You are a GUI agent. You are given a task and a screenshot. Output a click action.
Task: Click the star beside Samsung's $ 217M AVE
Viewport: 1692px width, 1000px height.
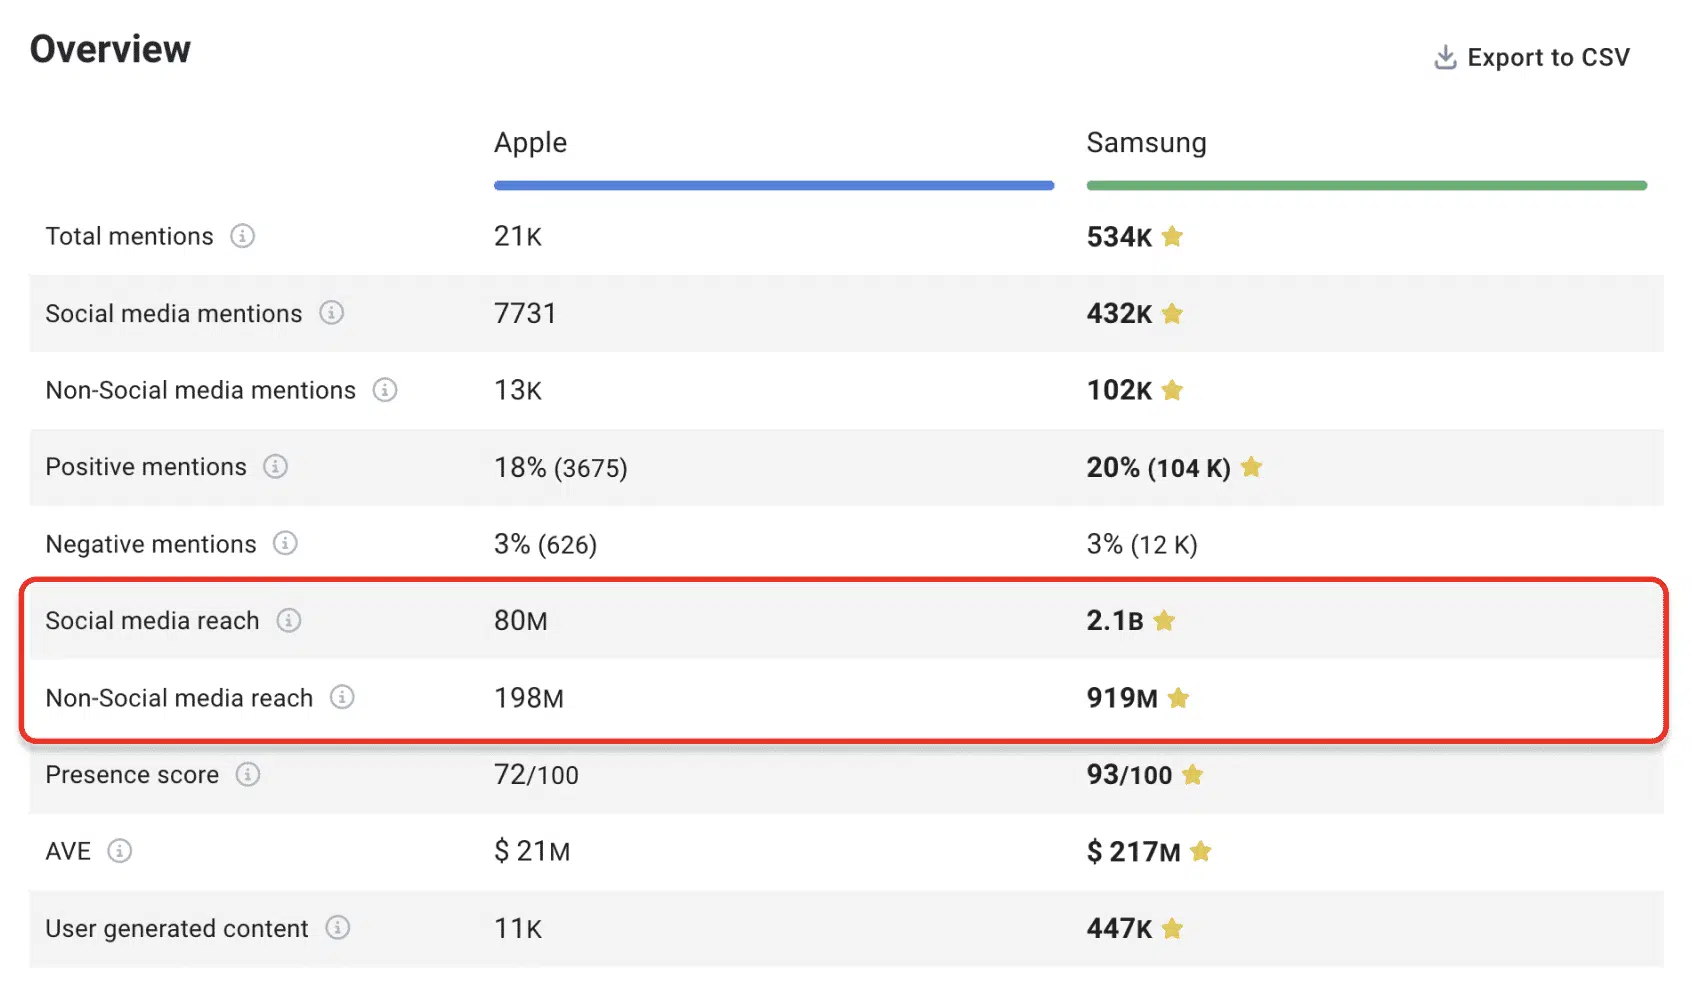(x=1201, y=851)
